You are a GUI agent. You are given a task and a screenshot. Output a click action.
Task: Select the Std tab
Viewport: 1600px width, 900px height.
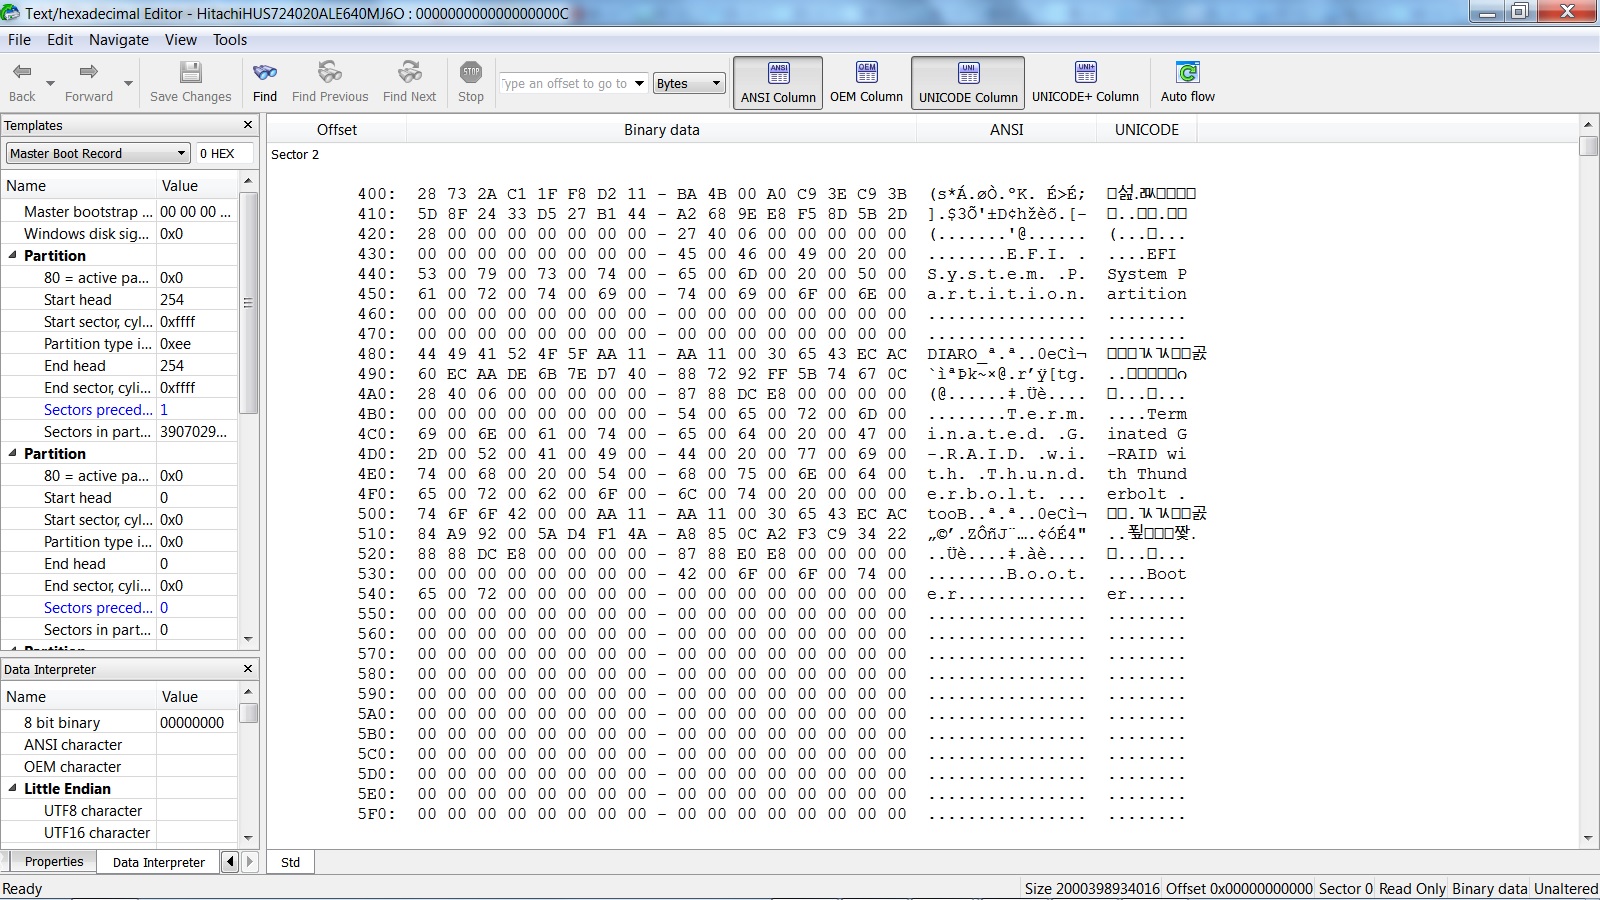click(x=290, y=862)
